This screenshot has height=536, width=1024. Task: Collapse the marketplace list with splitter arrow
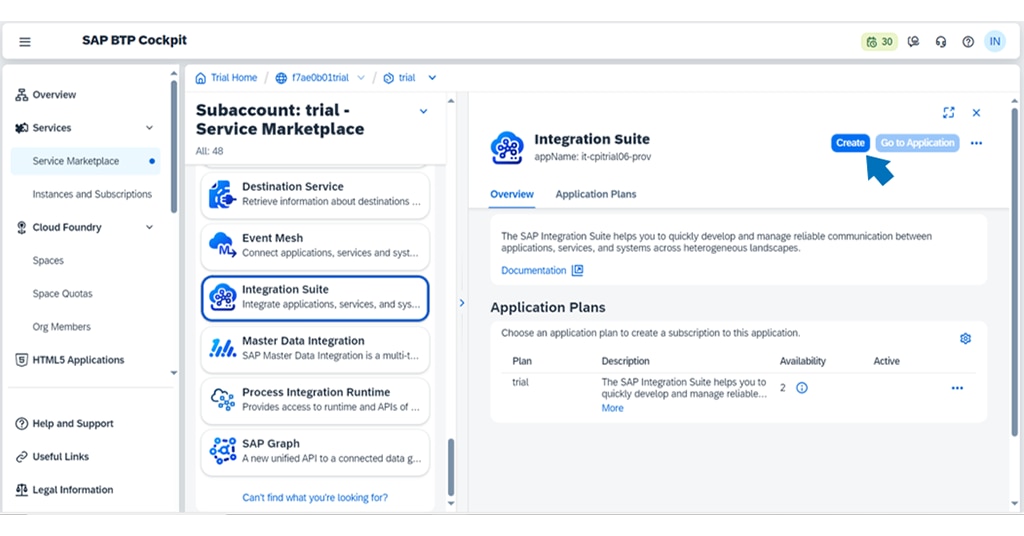pos(462,303)
